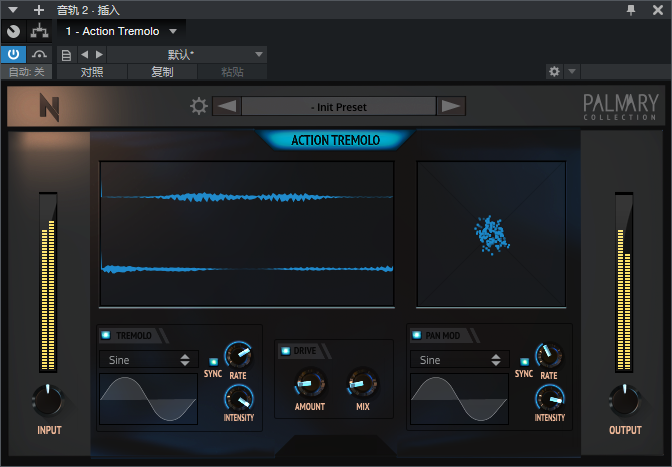Step Pan Mod waveform with up/down arrows
Screen dimensions: 672x467
point(496,360)
